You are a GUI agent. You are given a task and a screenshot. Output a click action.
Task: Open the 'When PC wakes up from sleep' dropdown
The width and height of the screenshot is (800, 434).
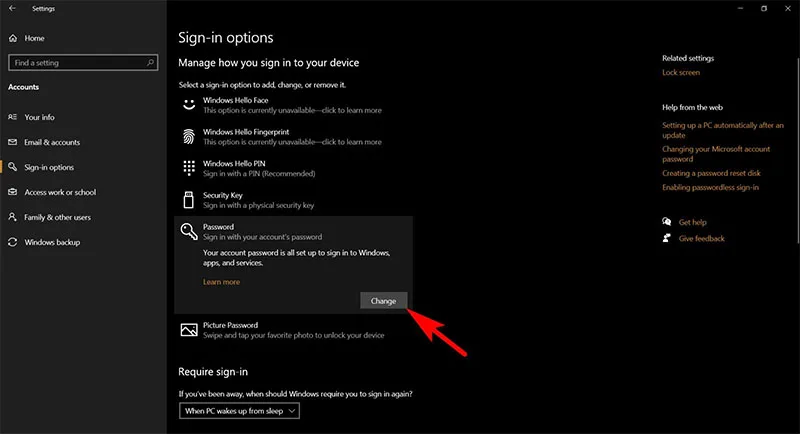click(239, 411)
